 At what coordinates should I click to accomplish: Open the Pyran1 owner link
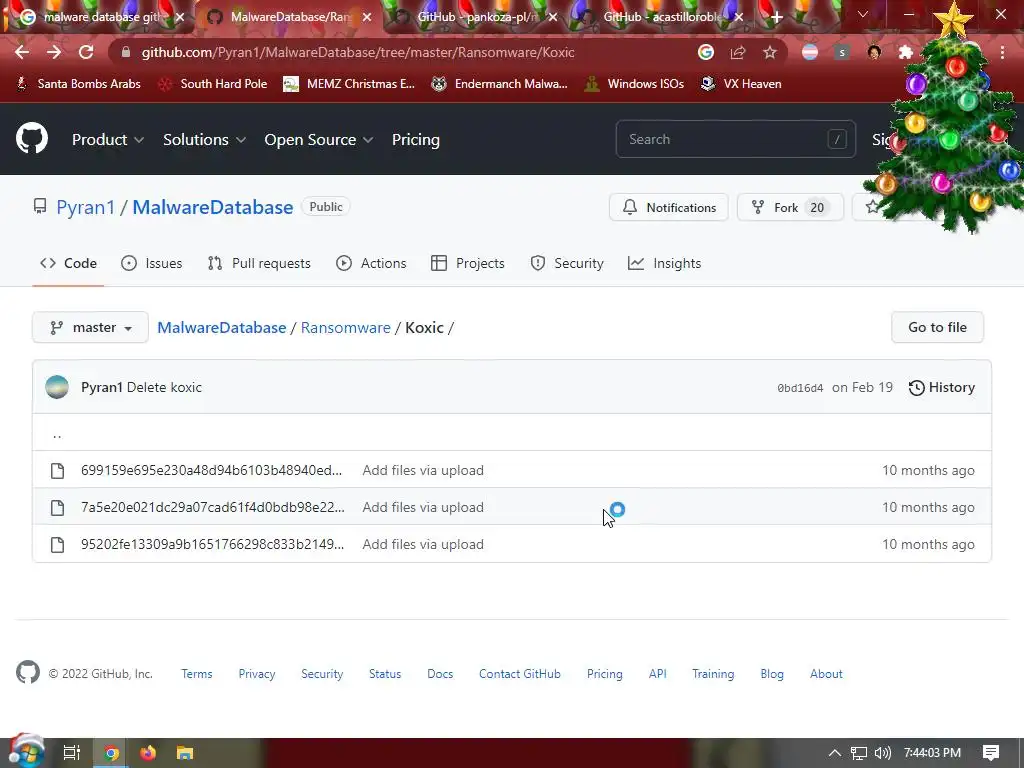click(x=86, y=207)
